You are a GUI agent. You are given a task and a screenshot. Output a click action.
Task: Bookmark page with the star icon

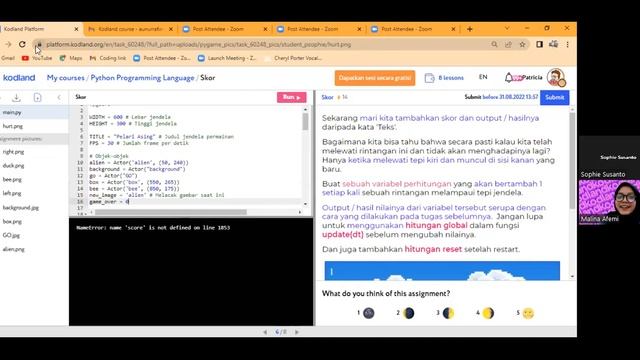click(522, 44)
